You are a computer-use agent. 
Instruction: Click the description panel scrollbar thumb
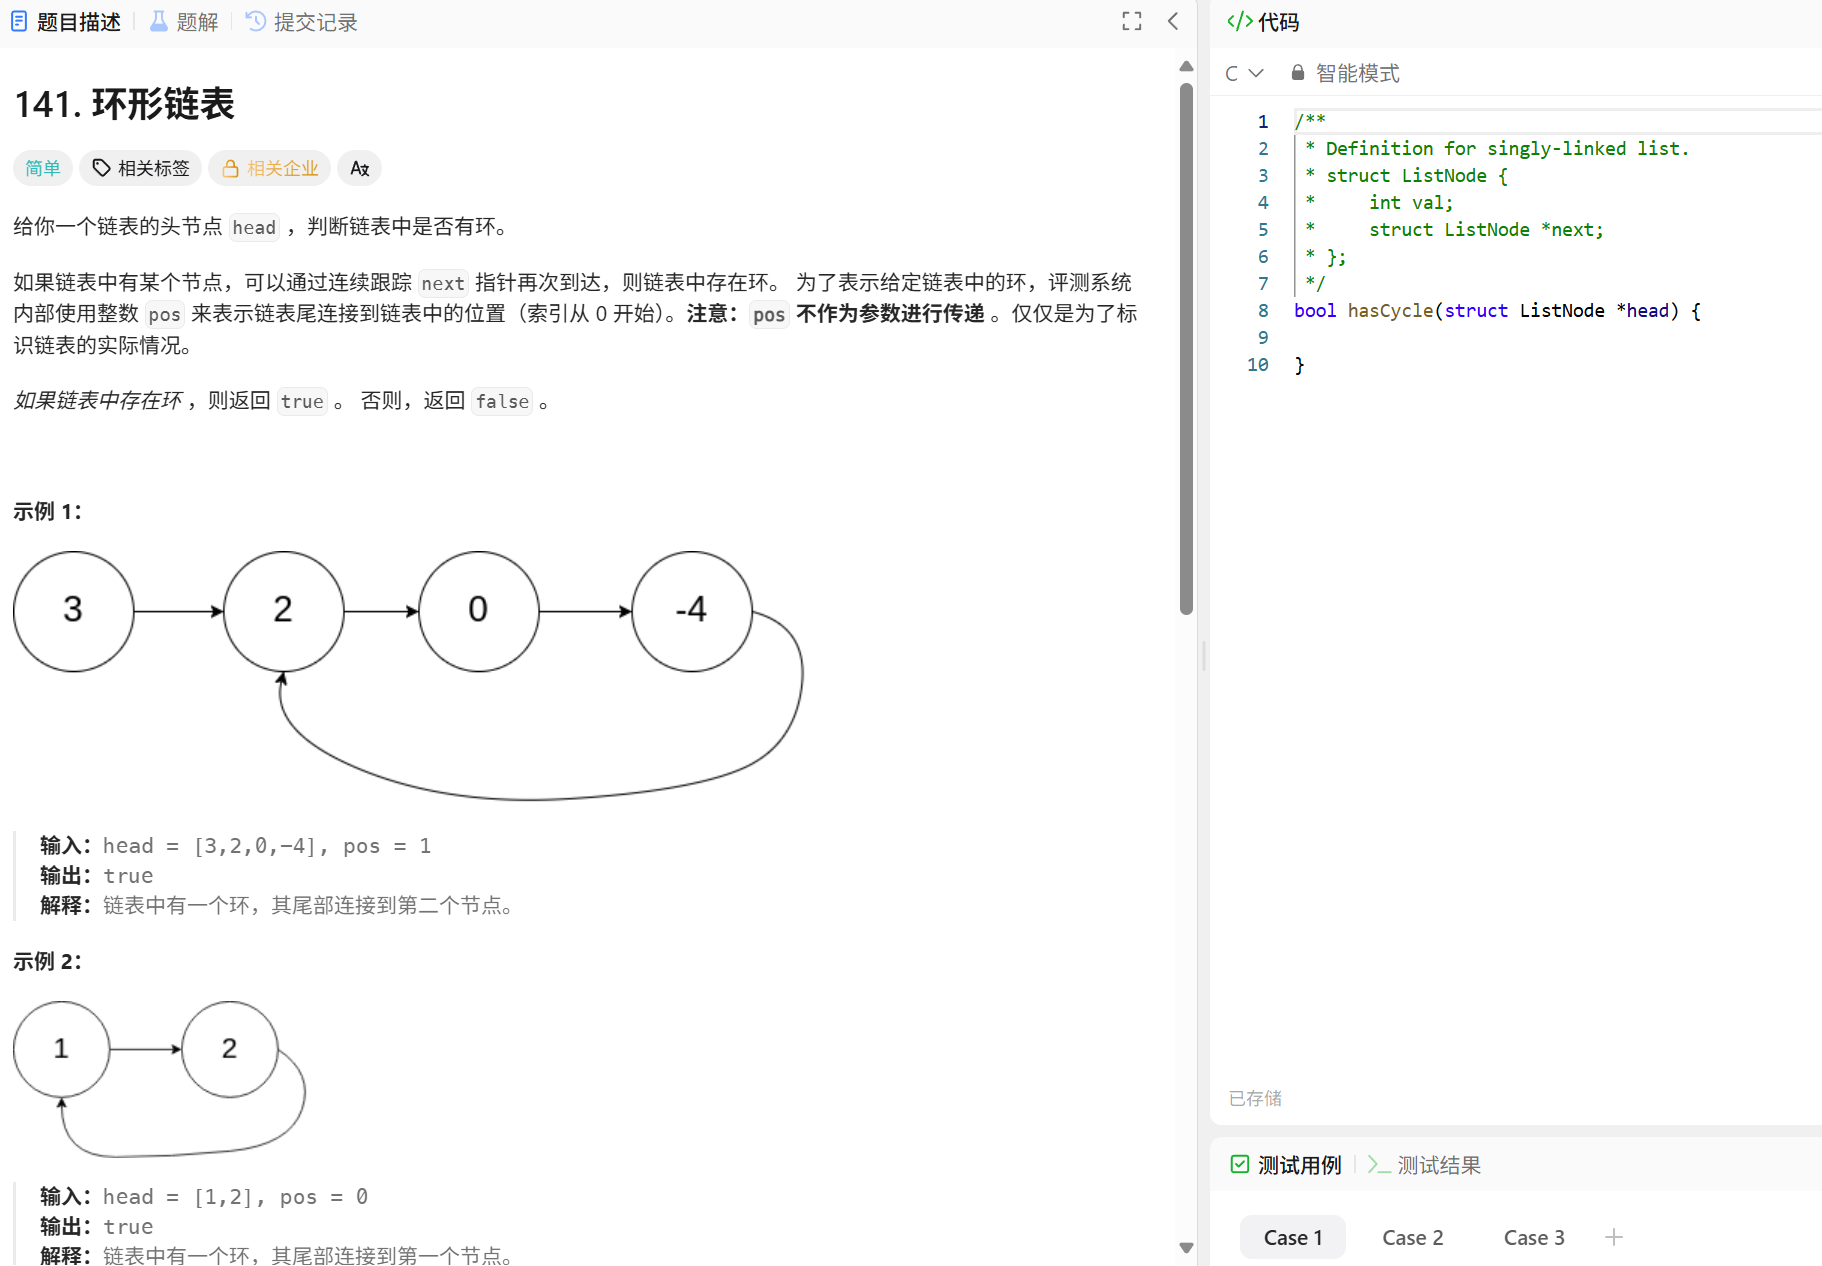[x=1186, y=348]
